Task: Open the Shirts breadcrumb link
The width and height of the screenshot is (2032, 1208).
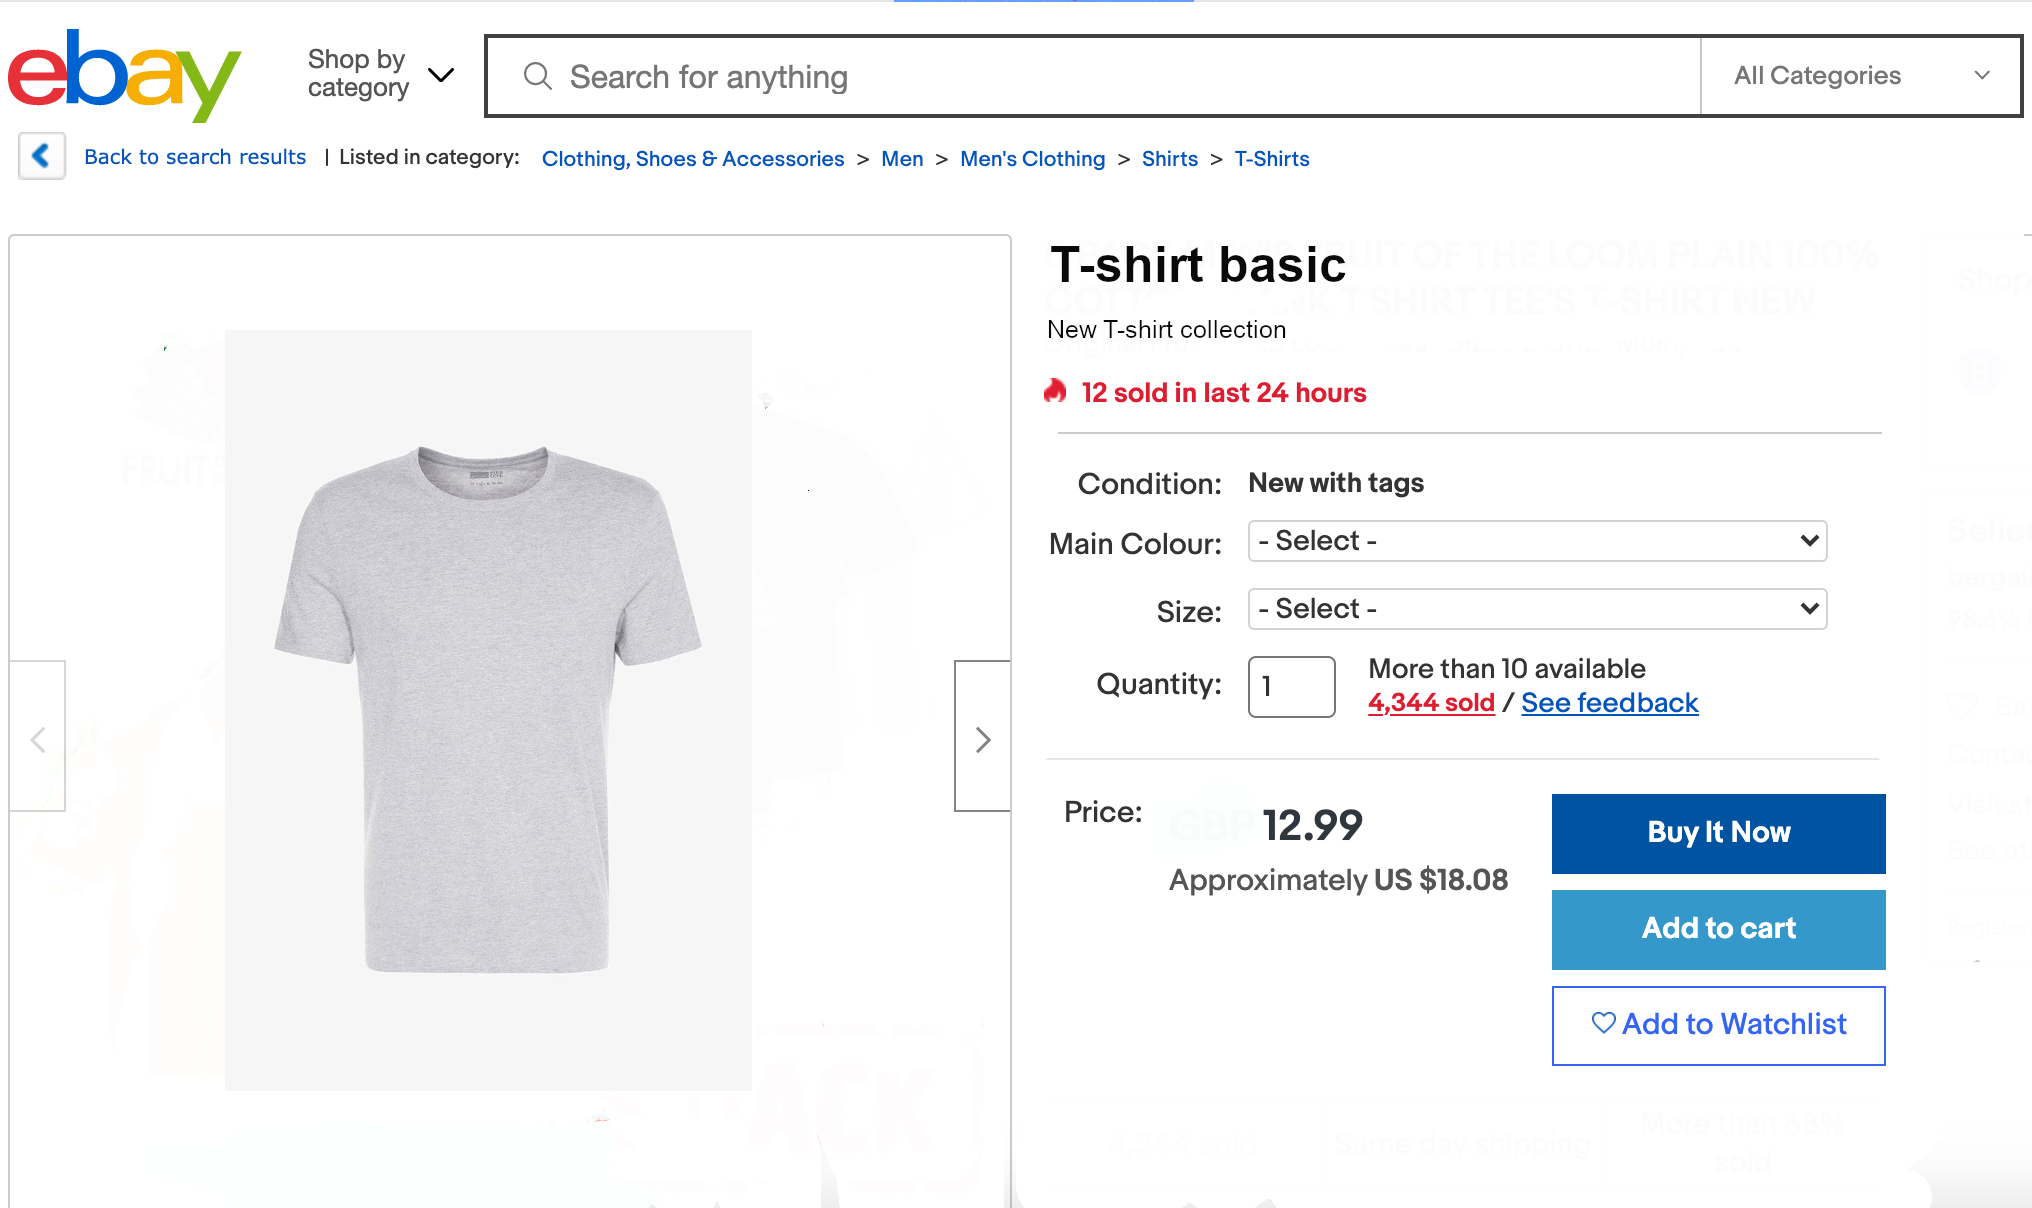Action: [1170, 159]
